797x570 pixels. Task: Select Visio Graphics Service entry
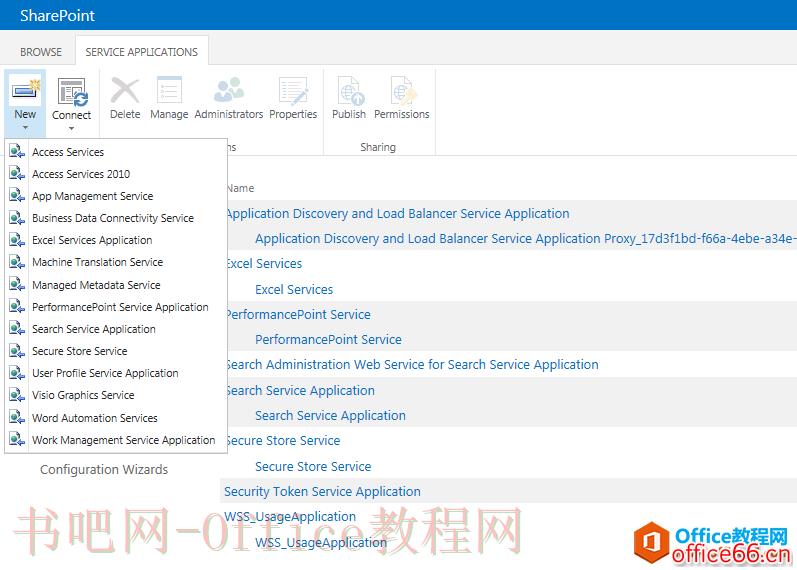coord(83,395)
